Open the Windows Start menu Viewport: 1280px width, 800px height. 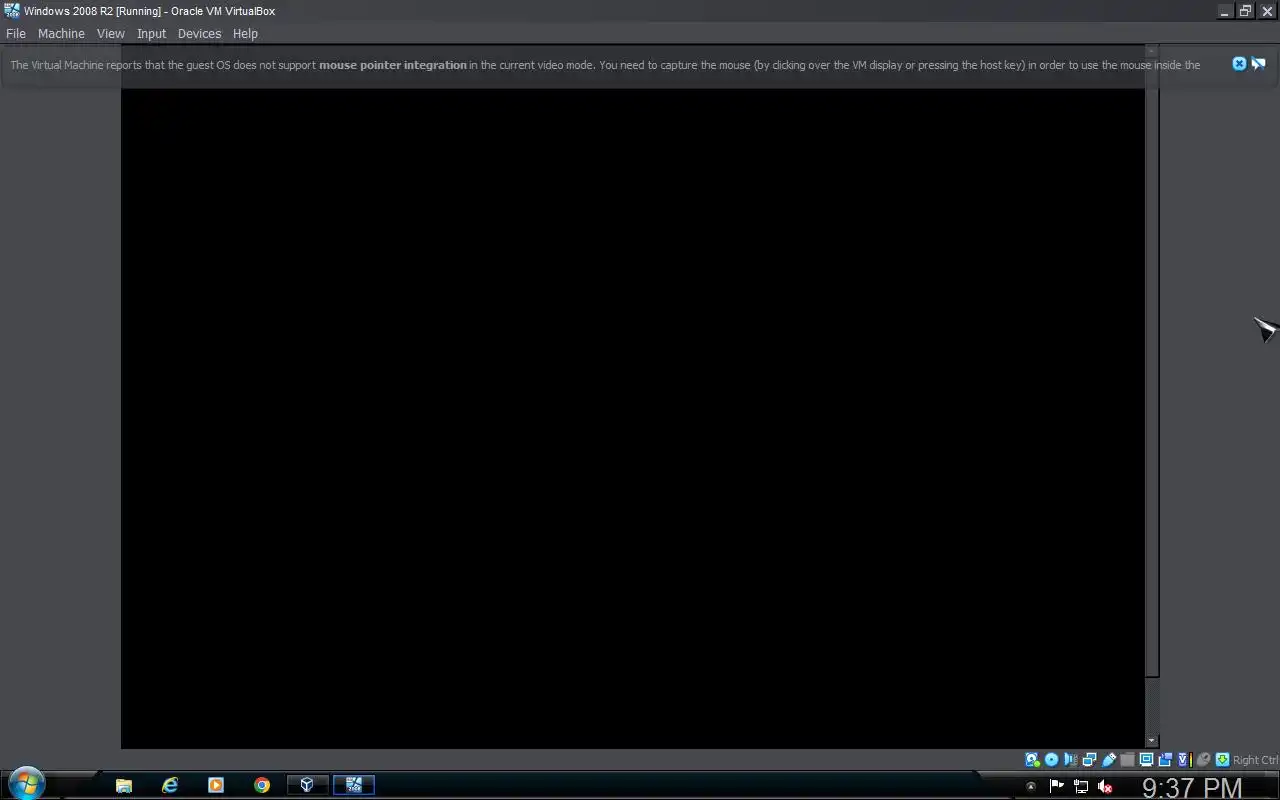point(25,783)
